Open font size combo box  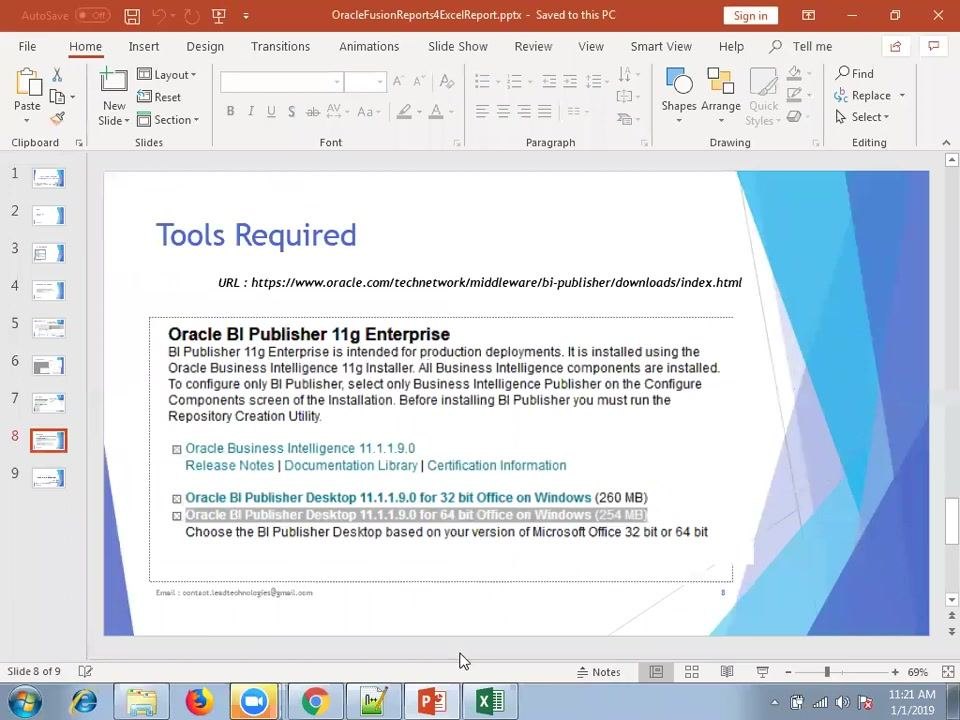(365, 81)
